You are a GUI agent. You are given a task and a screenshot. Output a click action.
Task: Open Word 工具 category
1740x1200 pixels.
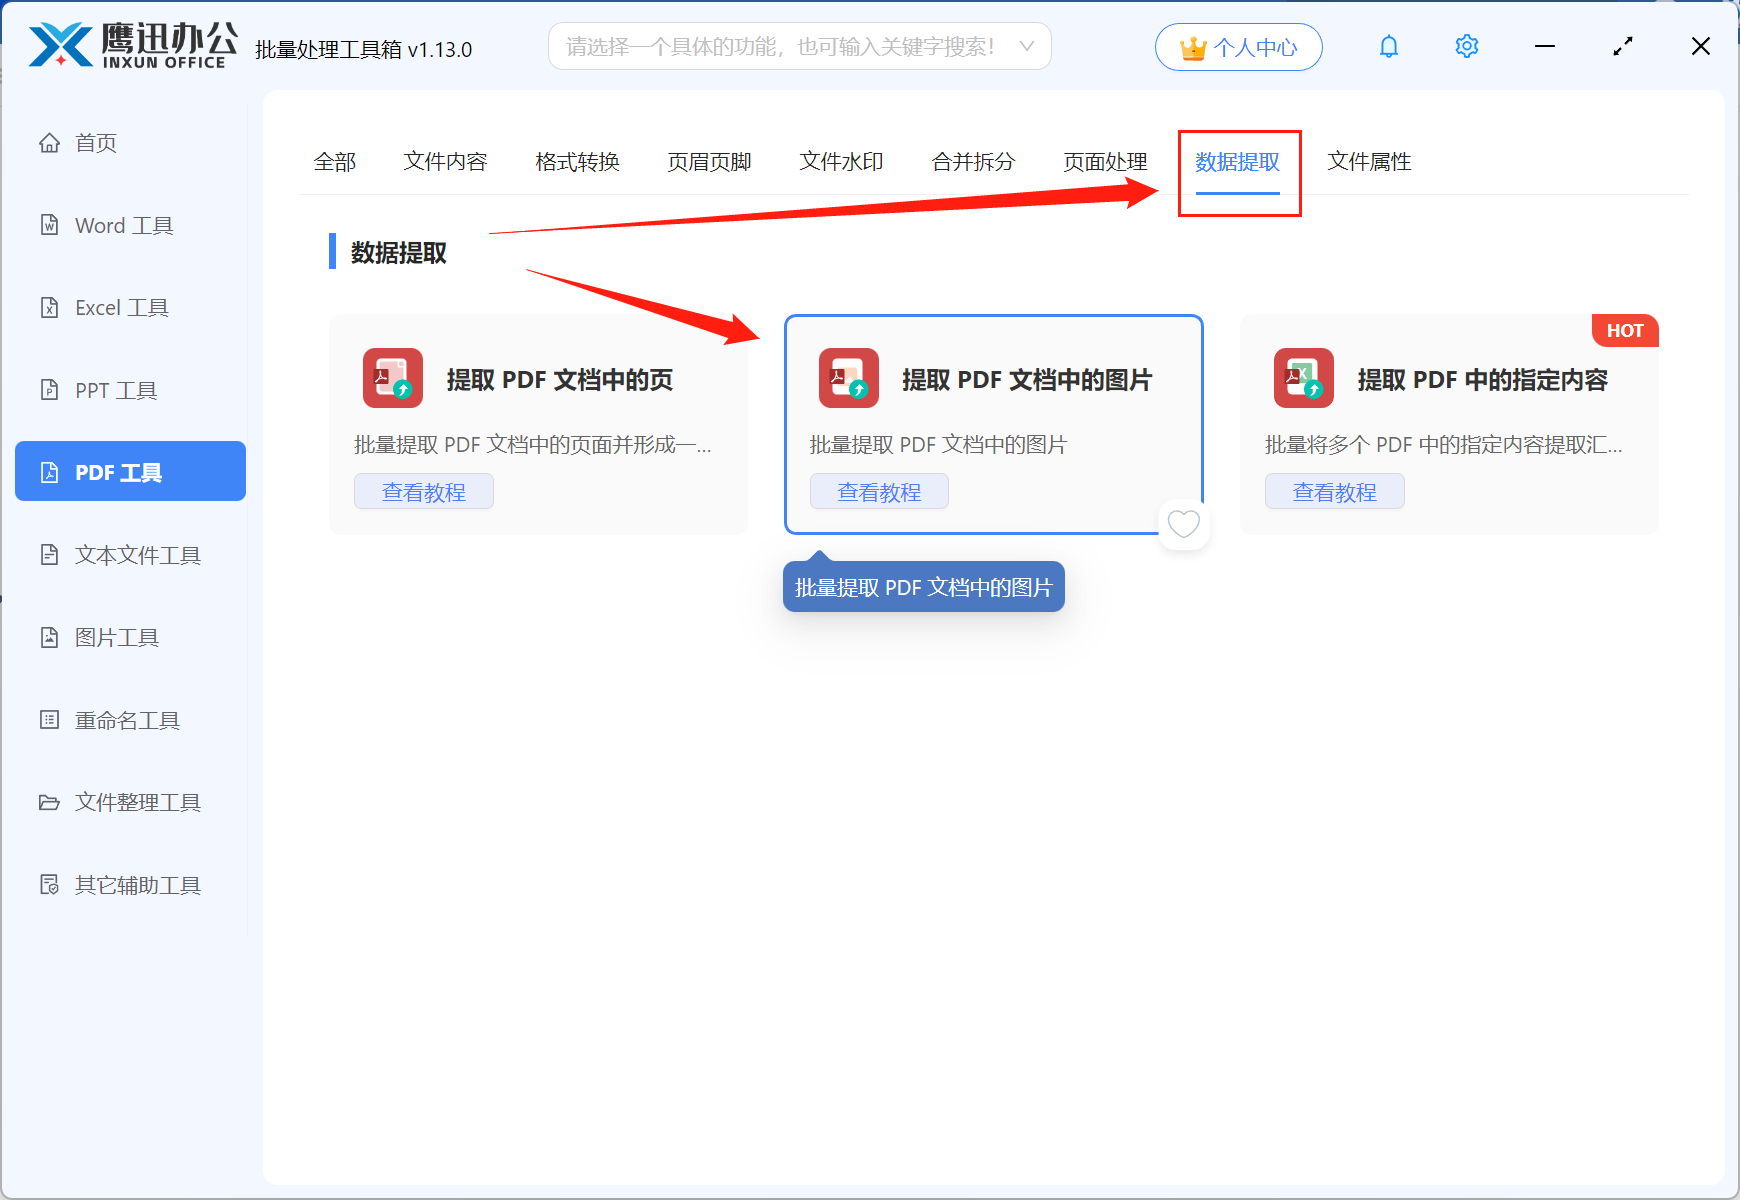click(x=123, y=225)
